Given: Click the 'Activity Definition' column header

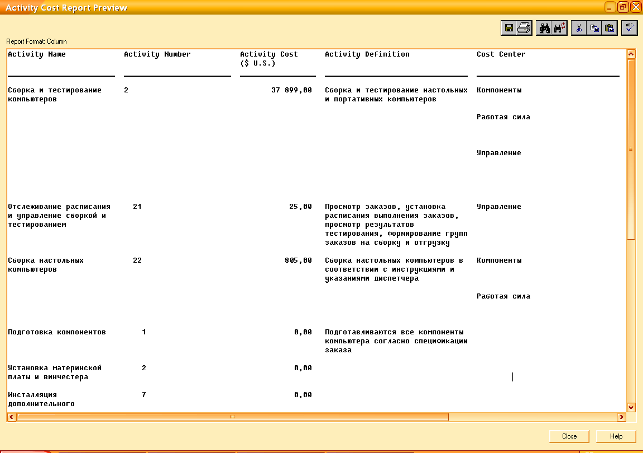Looking at the screenshot, I should [x=367, y=54].
